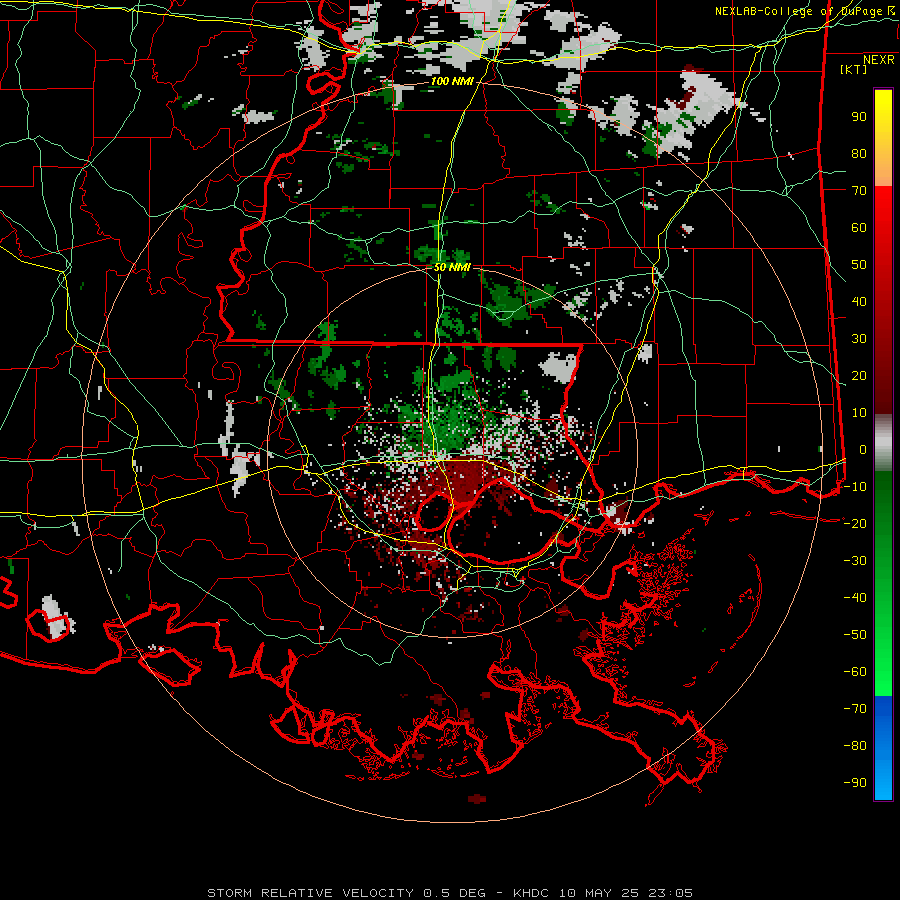Click the "100 NMI" range ring label
This screenshot has width=900, height=900.
452,82
